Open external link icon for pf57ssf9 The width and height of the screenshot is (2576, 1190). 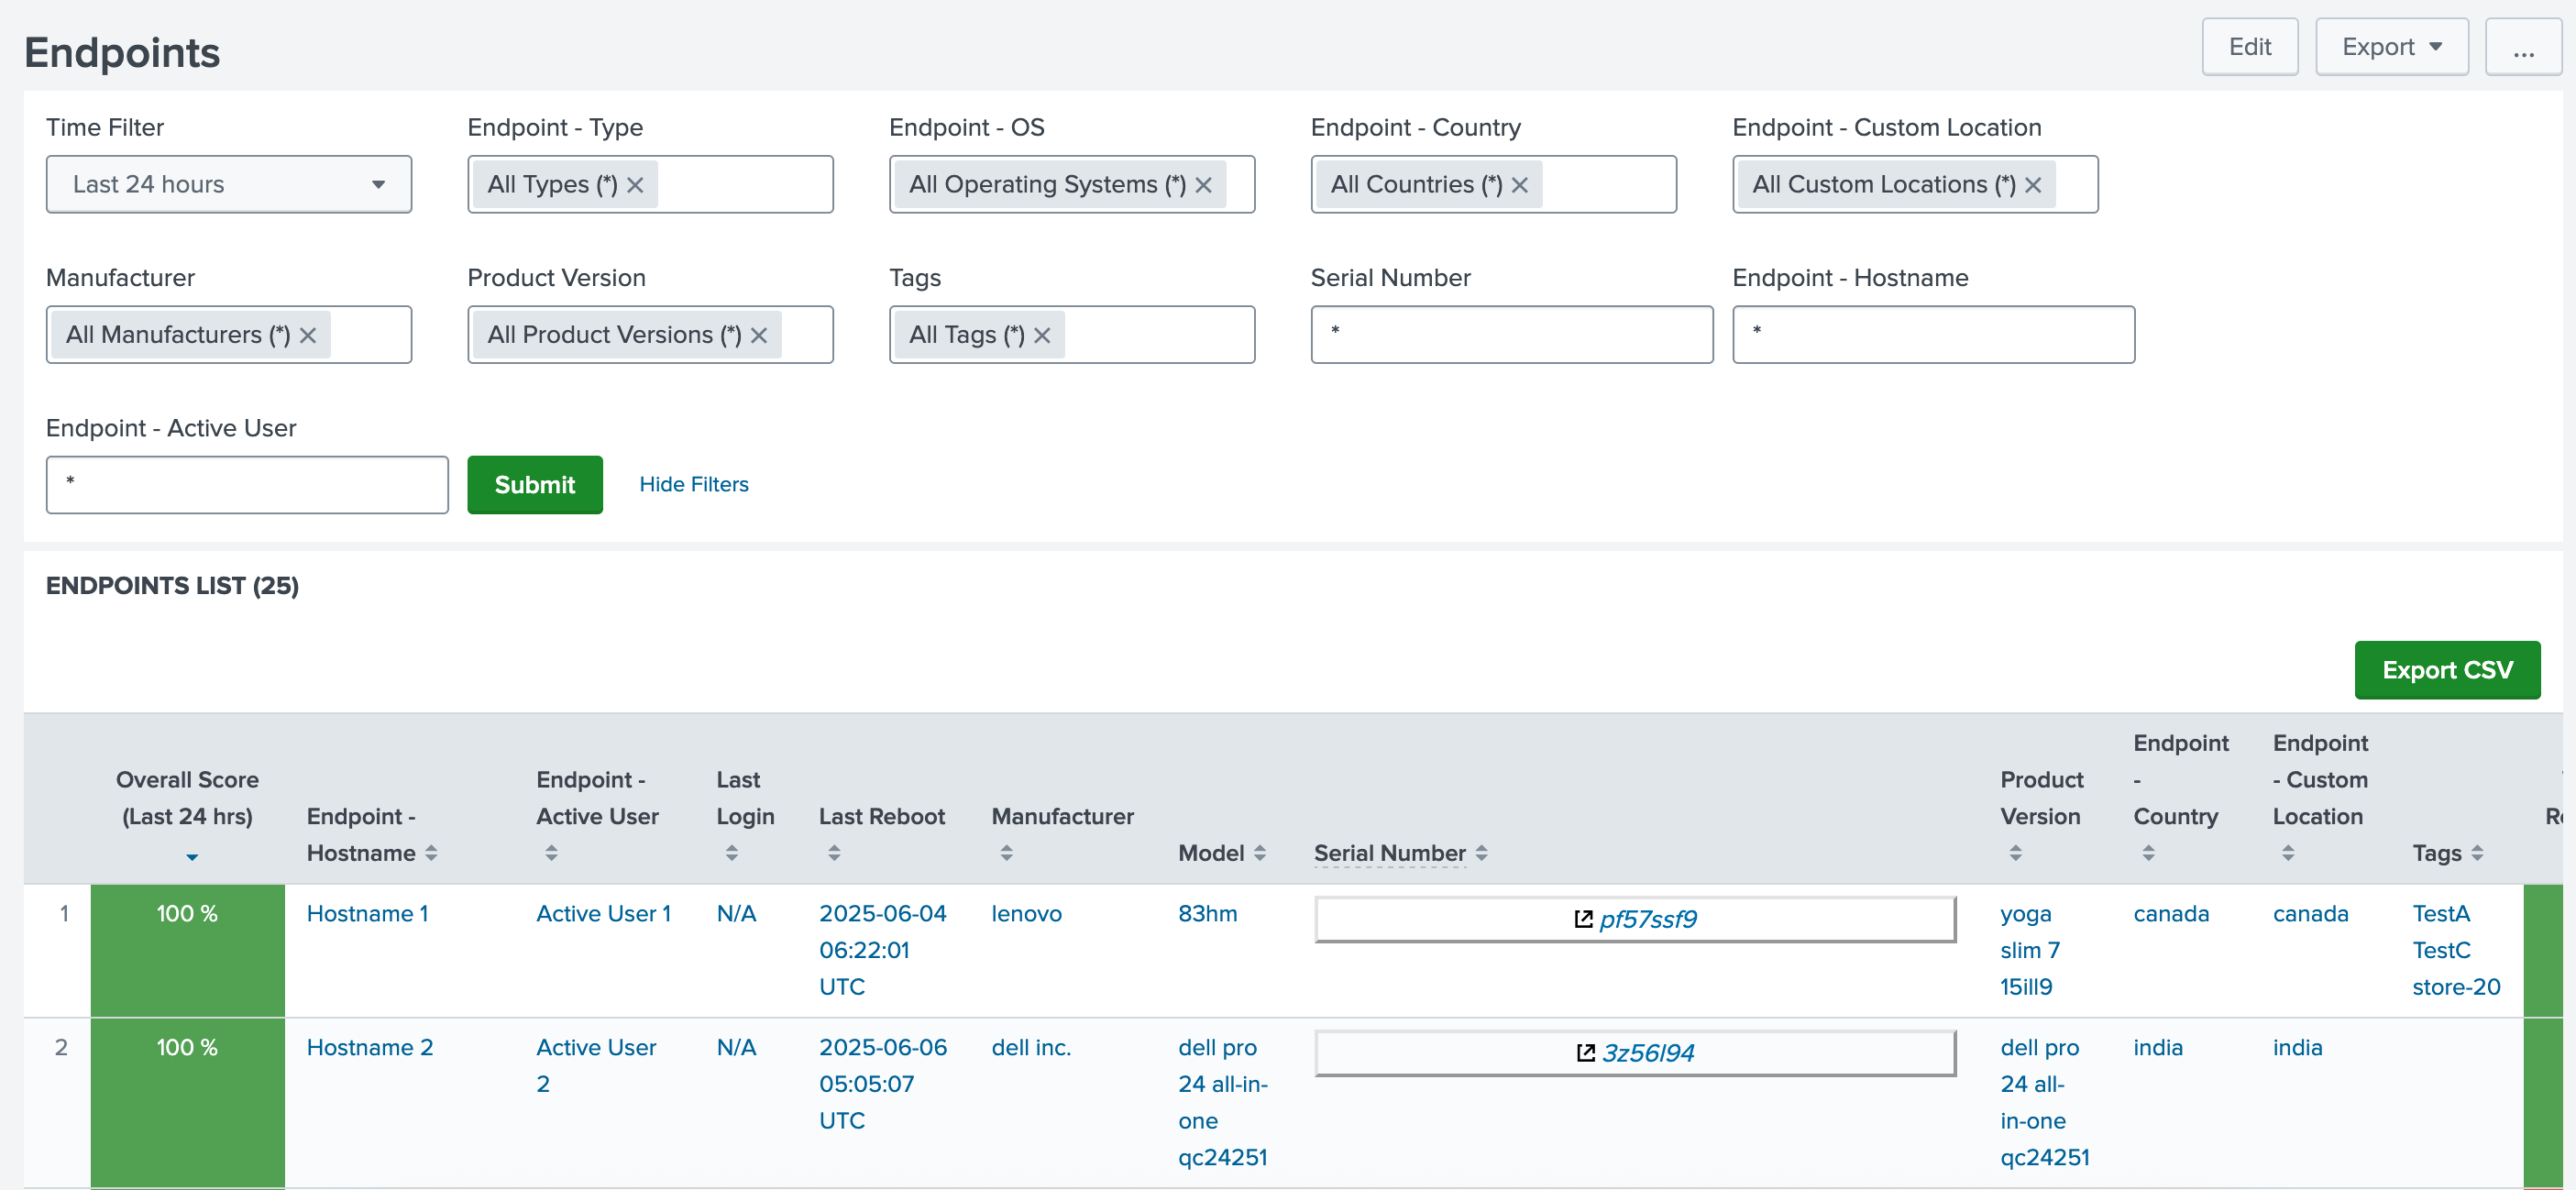pos(1583,918)
